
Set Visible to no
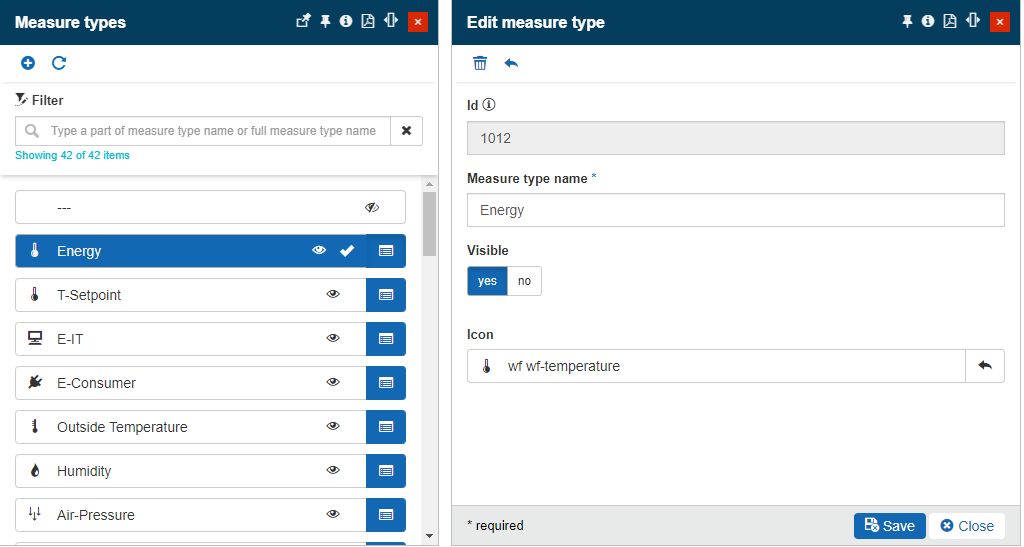pos(524,281)
